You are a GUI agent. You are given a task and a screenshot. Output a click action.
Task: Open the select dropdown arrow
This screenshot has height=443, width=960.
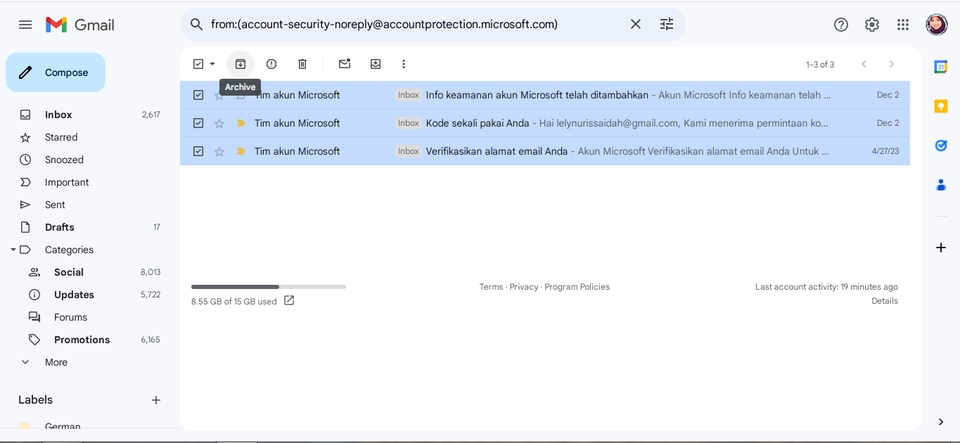(212, 64)
